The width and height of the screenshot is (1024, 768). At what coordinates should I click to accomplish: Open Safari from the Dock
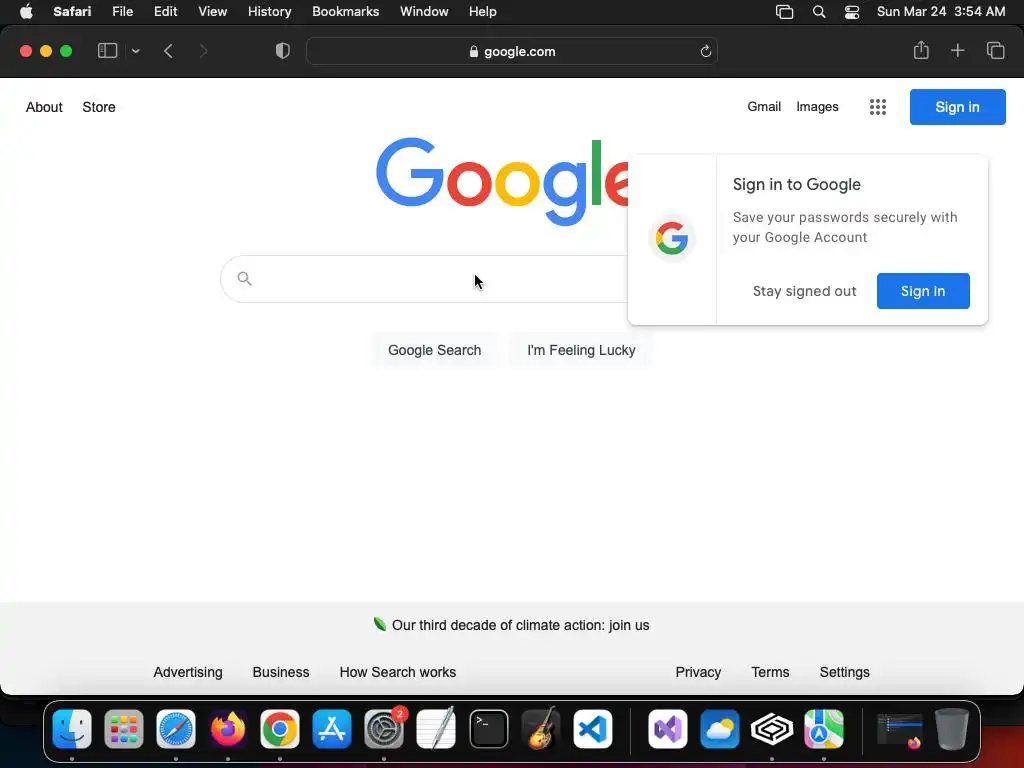click(176, 729)
